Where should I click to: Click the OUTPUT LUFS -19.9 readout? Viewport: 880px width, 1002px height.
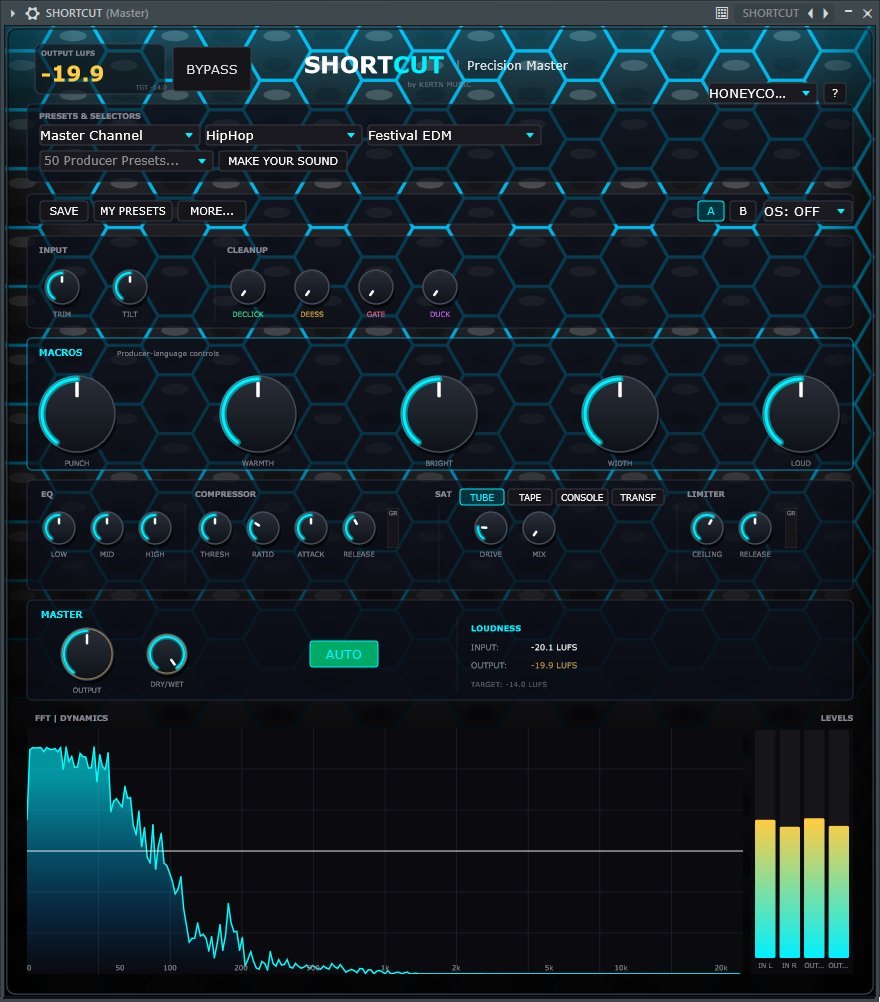[x=72, y=73]
